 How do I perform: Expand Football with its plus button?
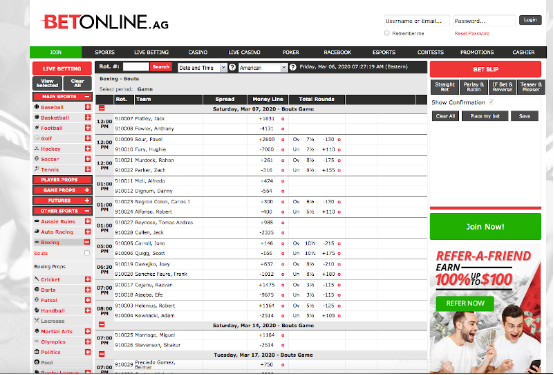[88, 128]
